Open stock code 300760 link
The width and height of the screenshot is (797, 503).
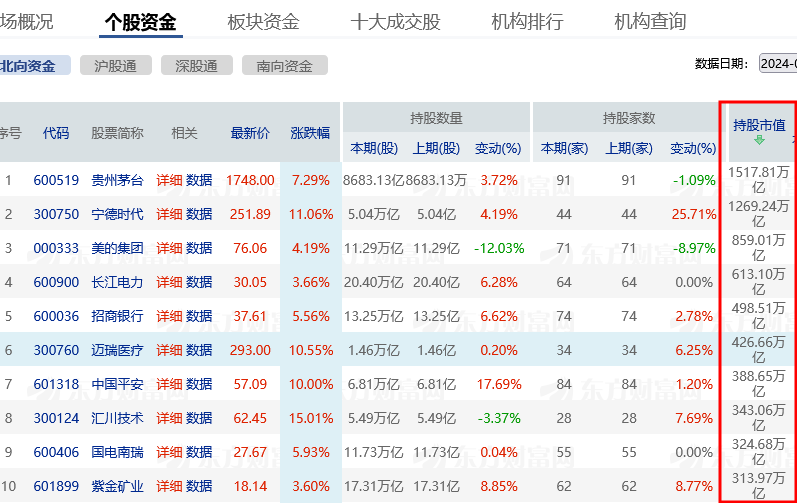56,350
